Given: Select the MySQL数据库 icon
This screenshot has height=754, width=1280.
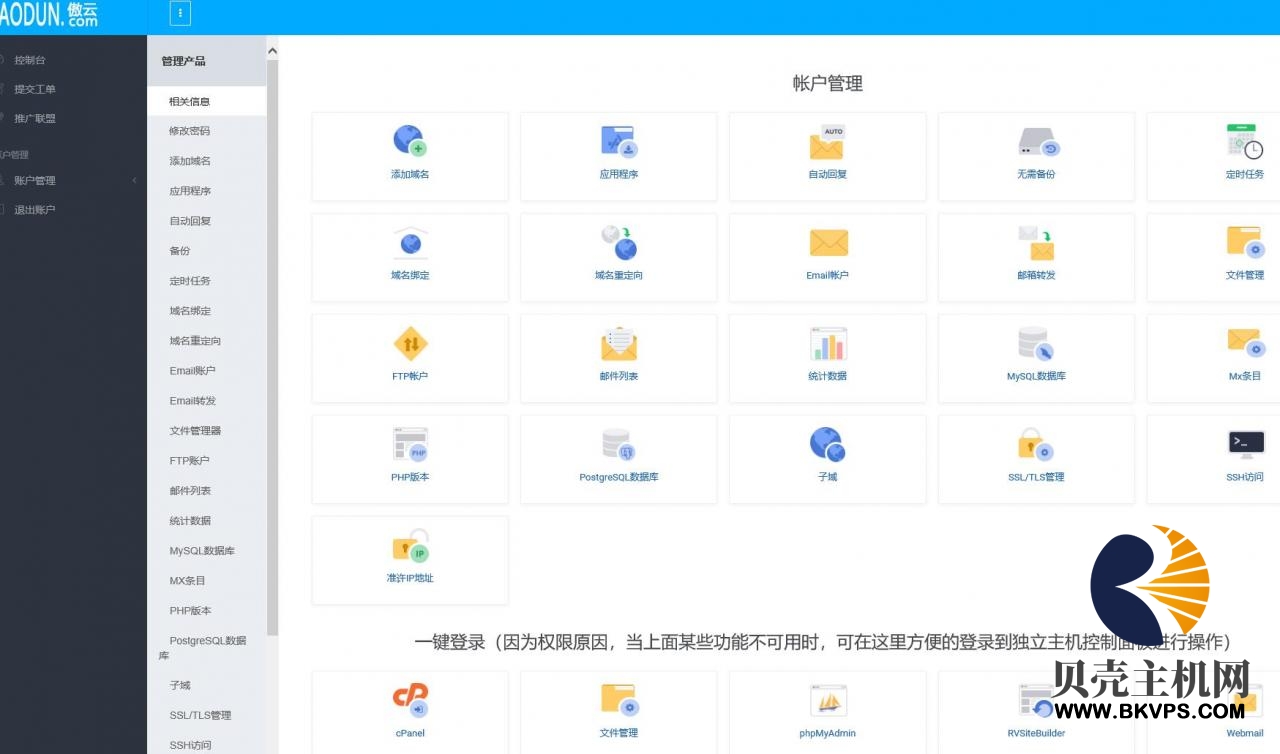Looking at the screenshot, I should (1035, 344).
